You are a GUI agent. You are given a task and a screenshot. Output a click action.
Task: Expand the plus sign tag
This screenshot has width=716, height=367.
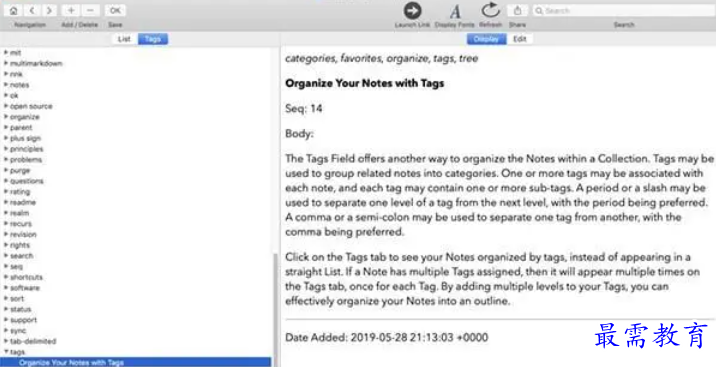(x=6, y=138)
